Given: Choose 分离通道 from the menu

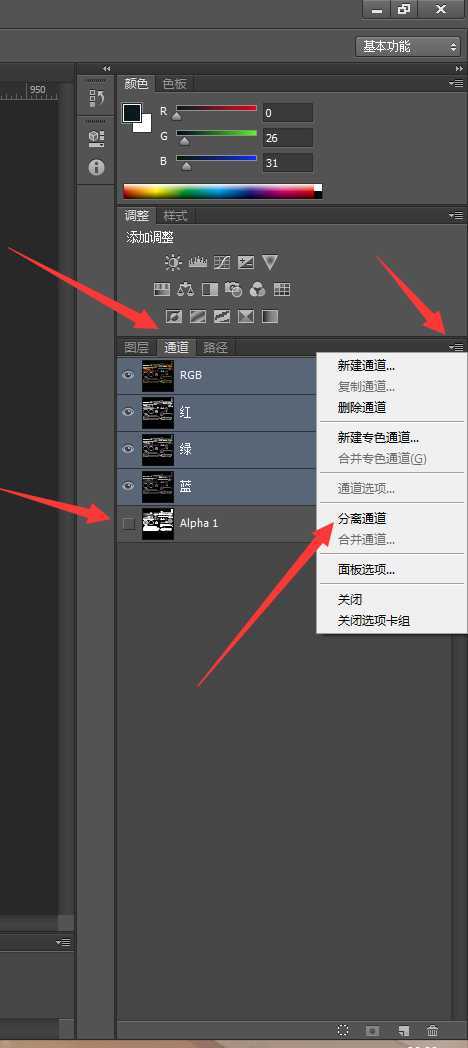Looking at the screenshot, I should point(392,519).
